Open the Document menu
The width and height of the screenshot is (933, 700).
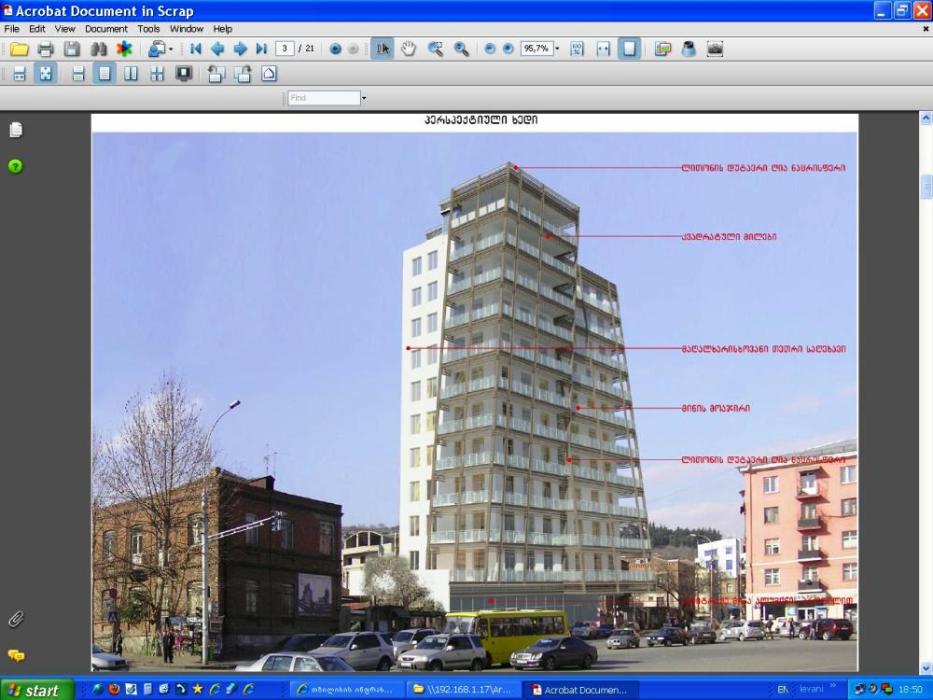[106, 29]
